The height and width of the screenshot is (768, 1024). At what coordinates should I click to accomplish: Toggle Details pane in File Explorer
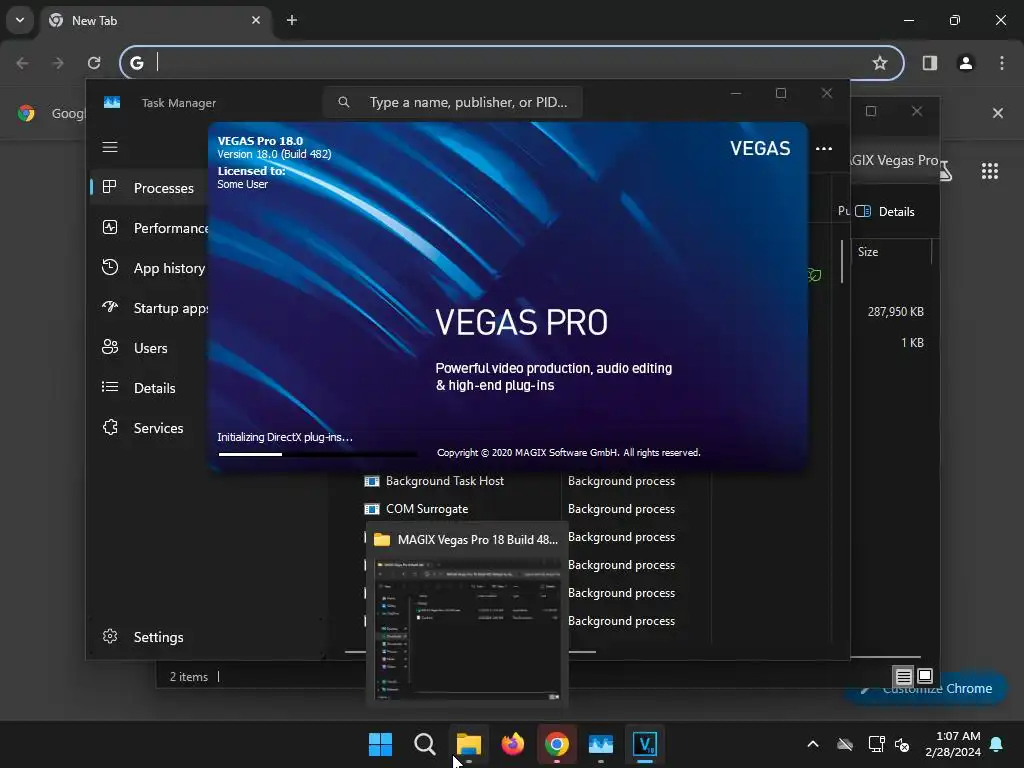point(885,211)
